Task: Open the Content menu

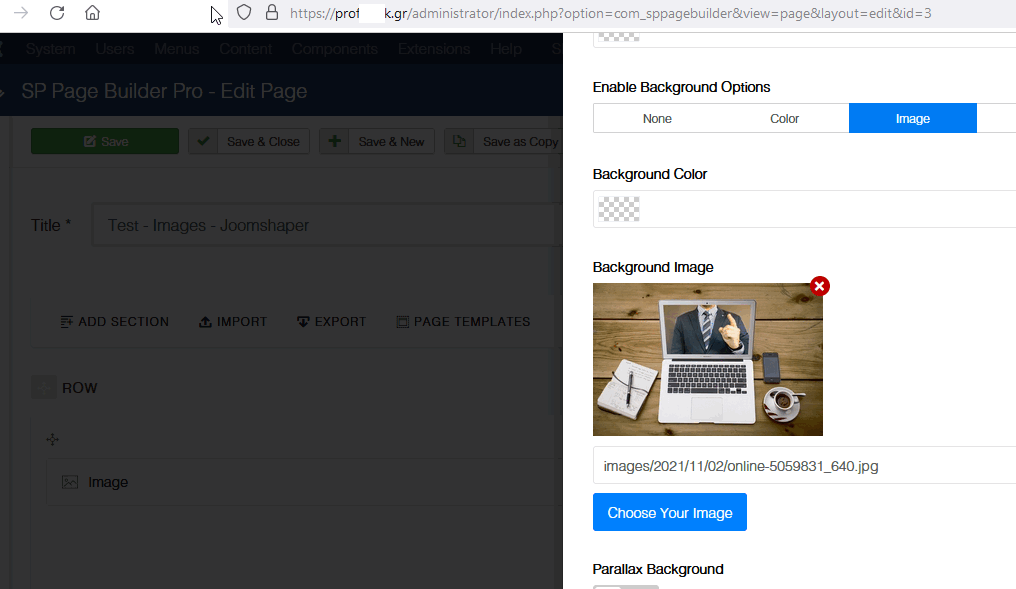Action: point(246,49)
